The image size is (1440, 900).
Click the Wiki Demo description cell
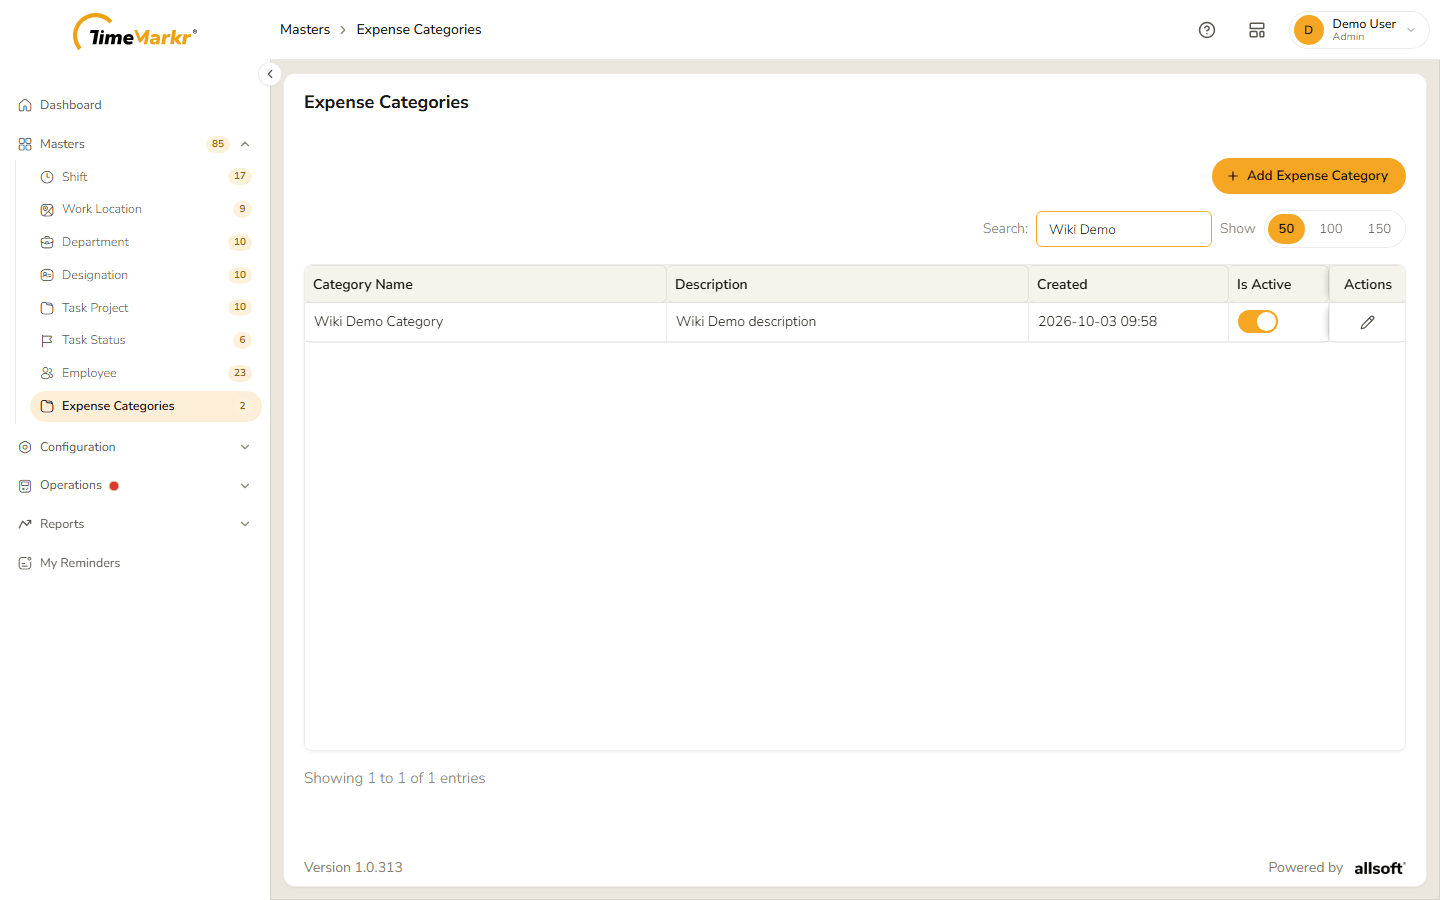847,322
